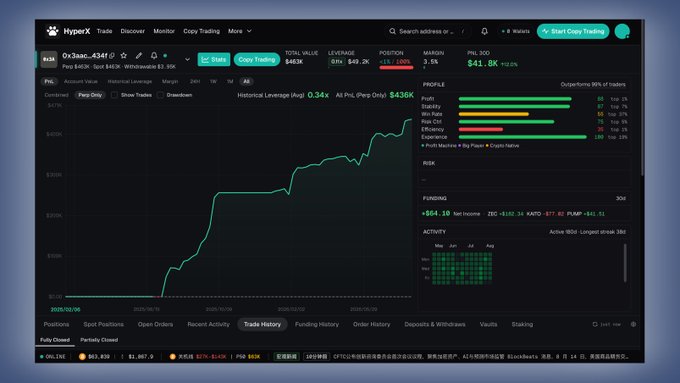Open table settings gear icon
The height and width of the screenshot is (383, 680).
(634, 324)
